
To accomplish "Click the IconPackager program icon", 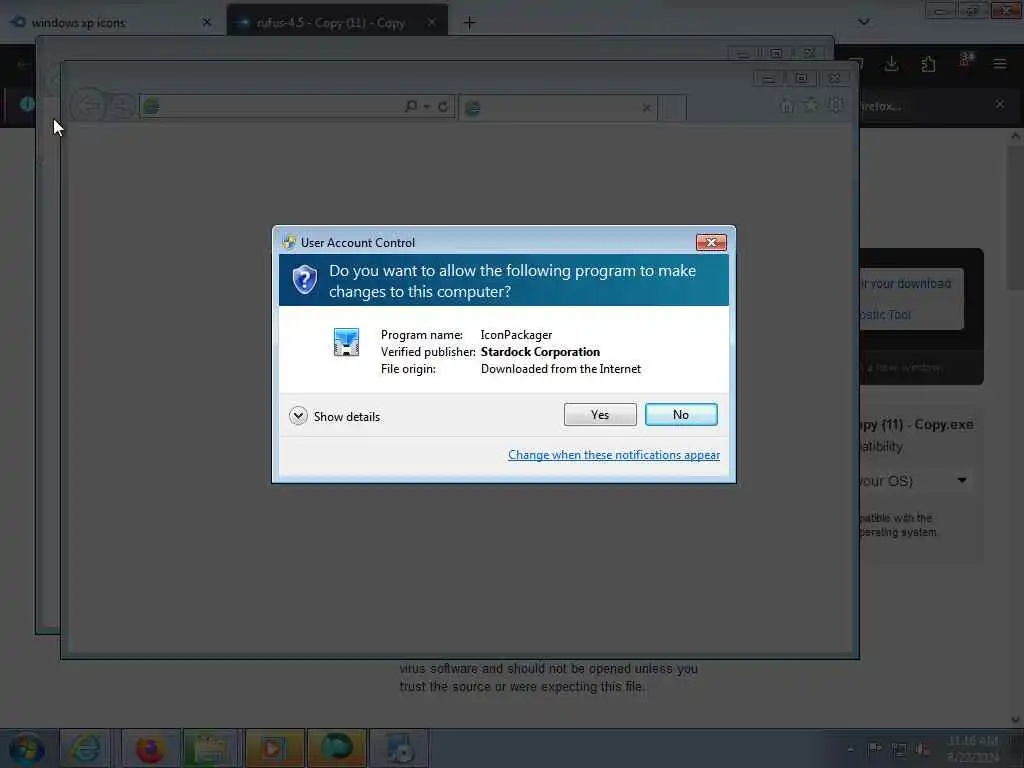I will pos(345,342).
